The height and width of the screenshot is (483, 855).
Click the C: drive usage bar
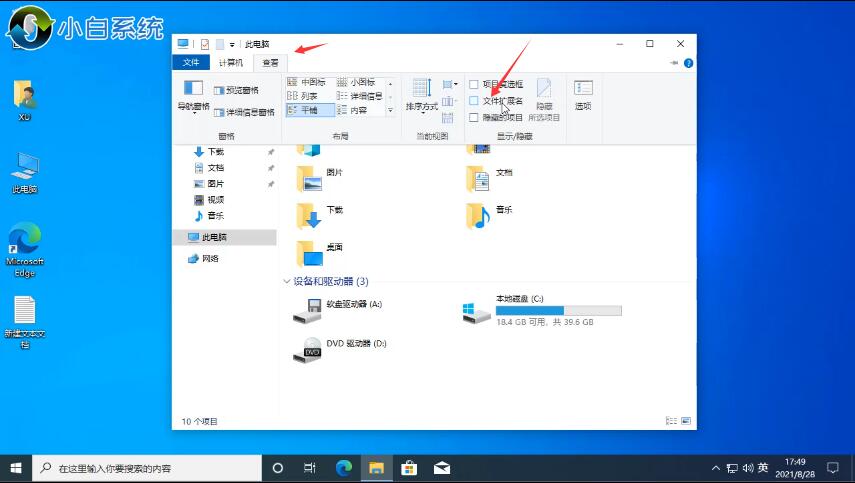tap(558, 311)
